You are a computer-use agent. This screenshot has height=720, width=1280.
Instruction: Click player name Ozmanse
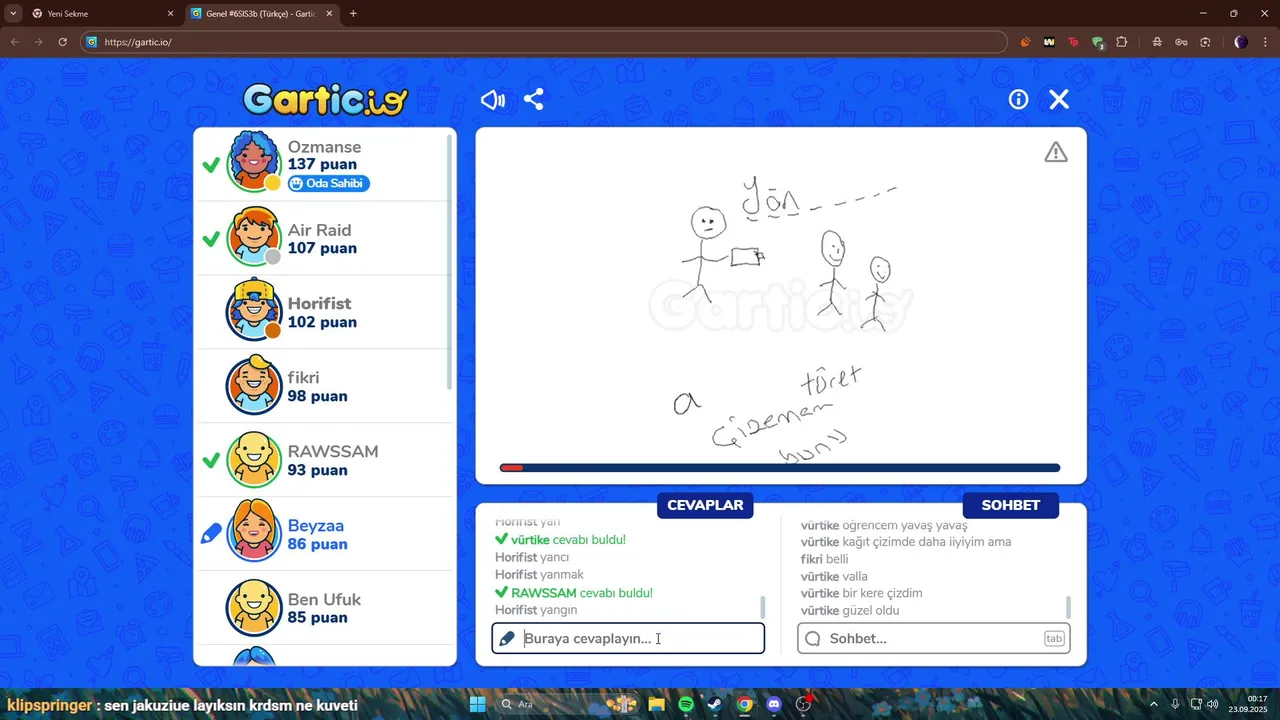click(324, 147)
